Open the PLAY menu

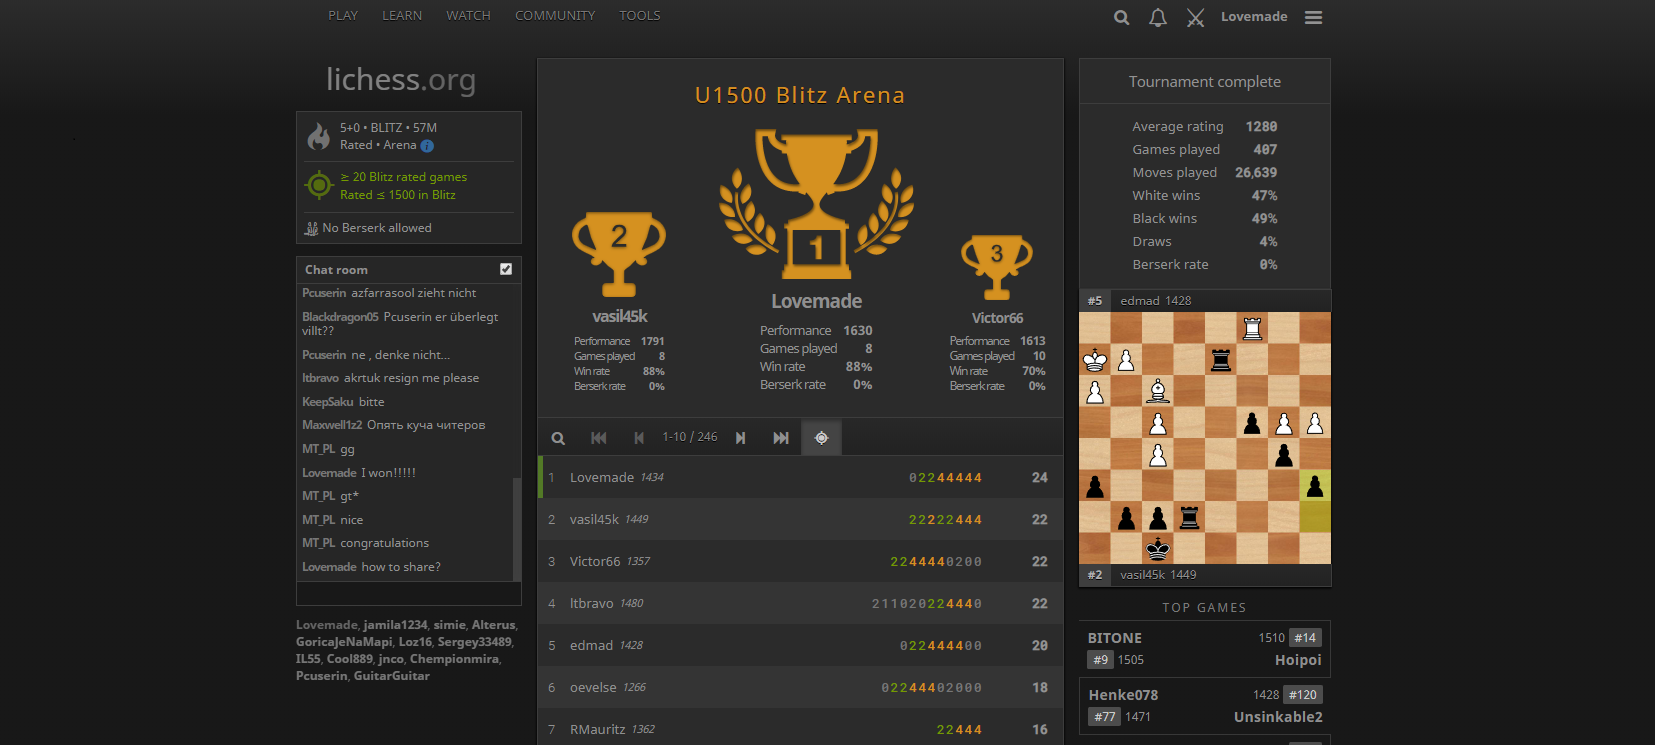point(343,16)
